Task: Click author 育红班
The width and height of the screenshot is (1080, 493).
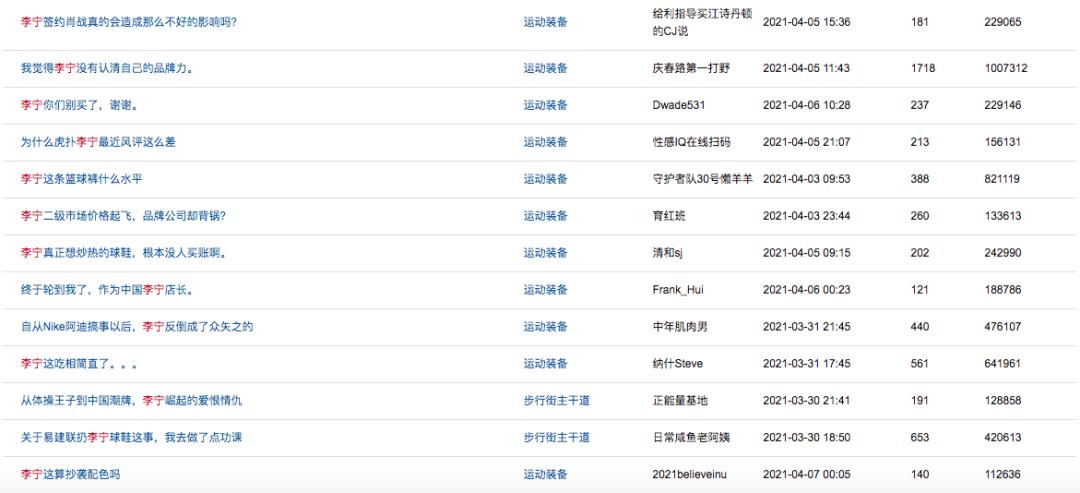Action: [x=669, y=216]
